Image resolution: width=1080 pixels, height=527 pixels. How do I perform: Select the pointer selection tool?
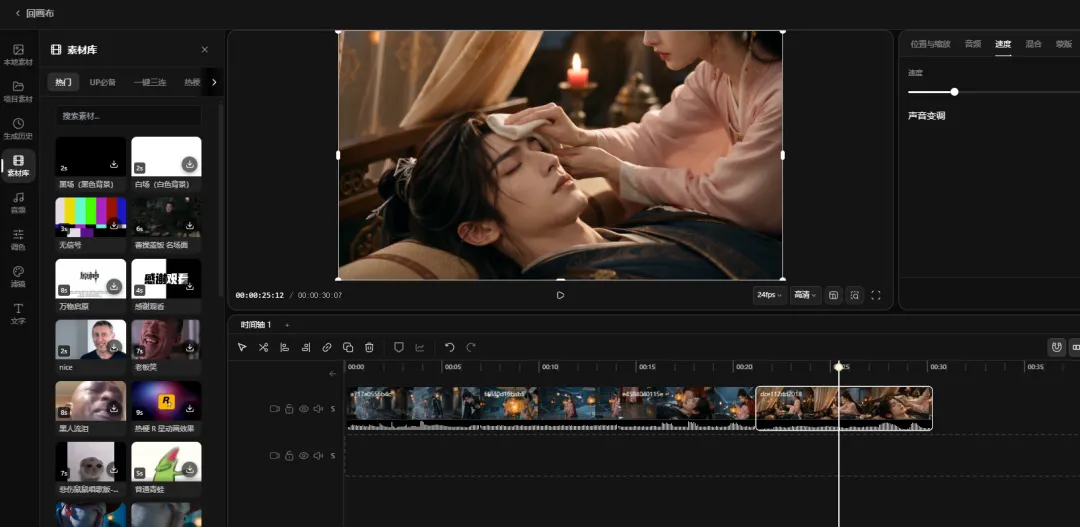click(x=242, y=347)
